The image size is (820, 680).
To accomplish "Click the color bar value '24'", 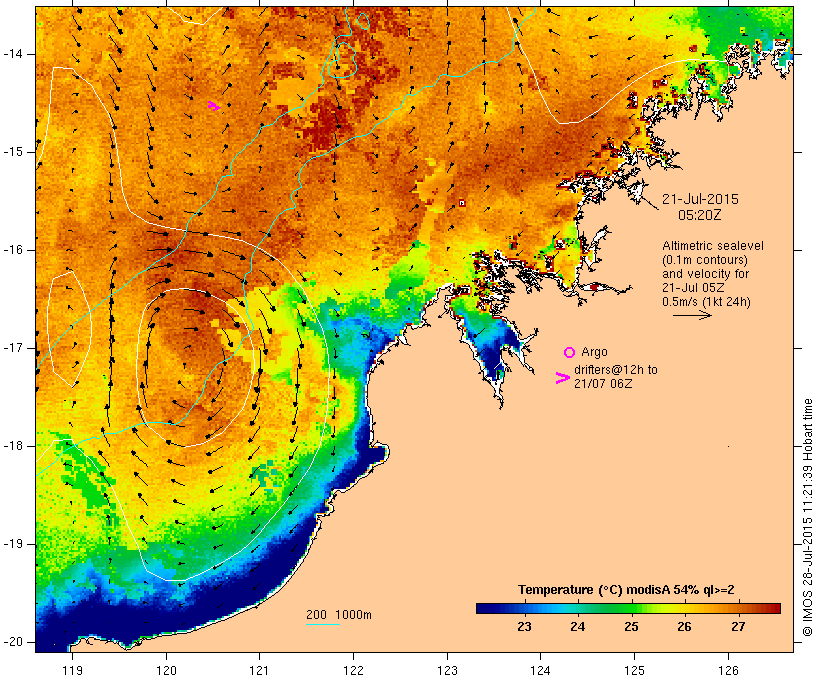I will [577, 627].
